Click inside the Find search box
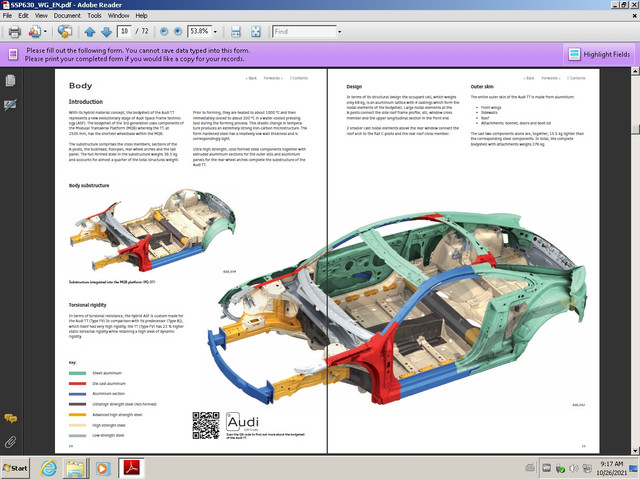The image size is (640, 480). tap(304, 31)
